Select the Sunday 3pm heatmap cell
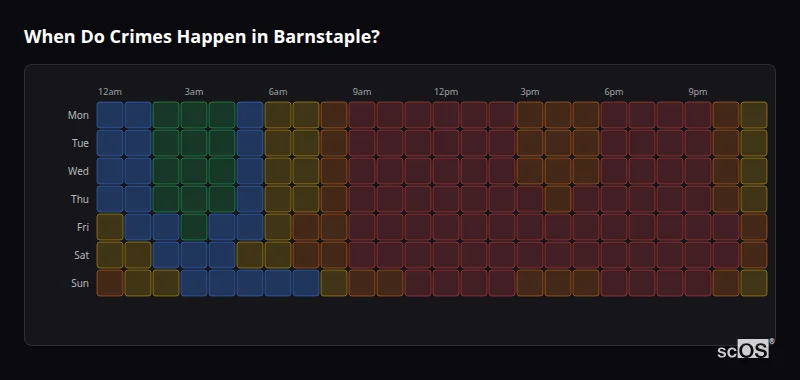The height and width of the screenshot is (380, 800). pos(530,283)
